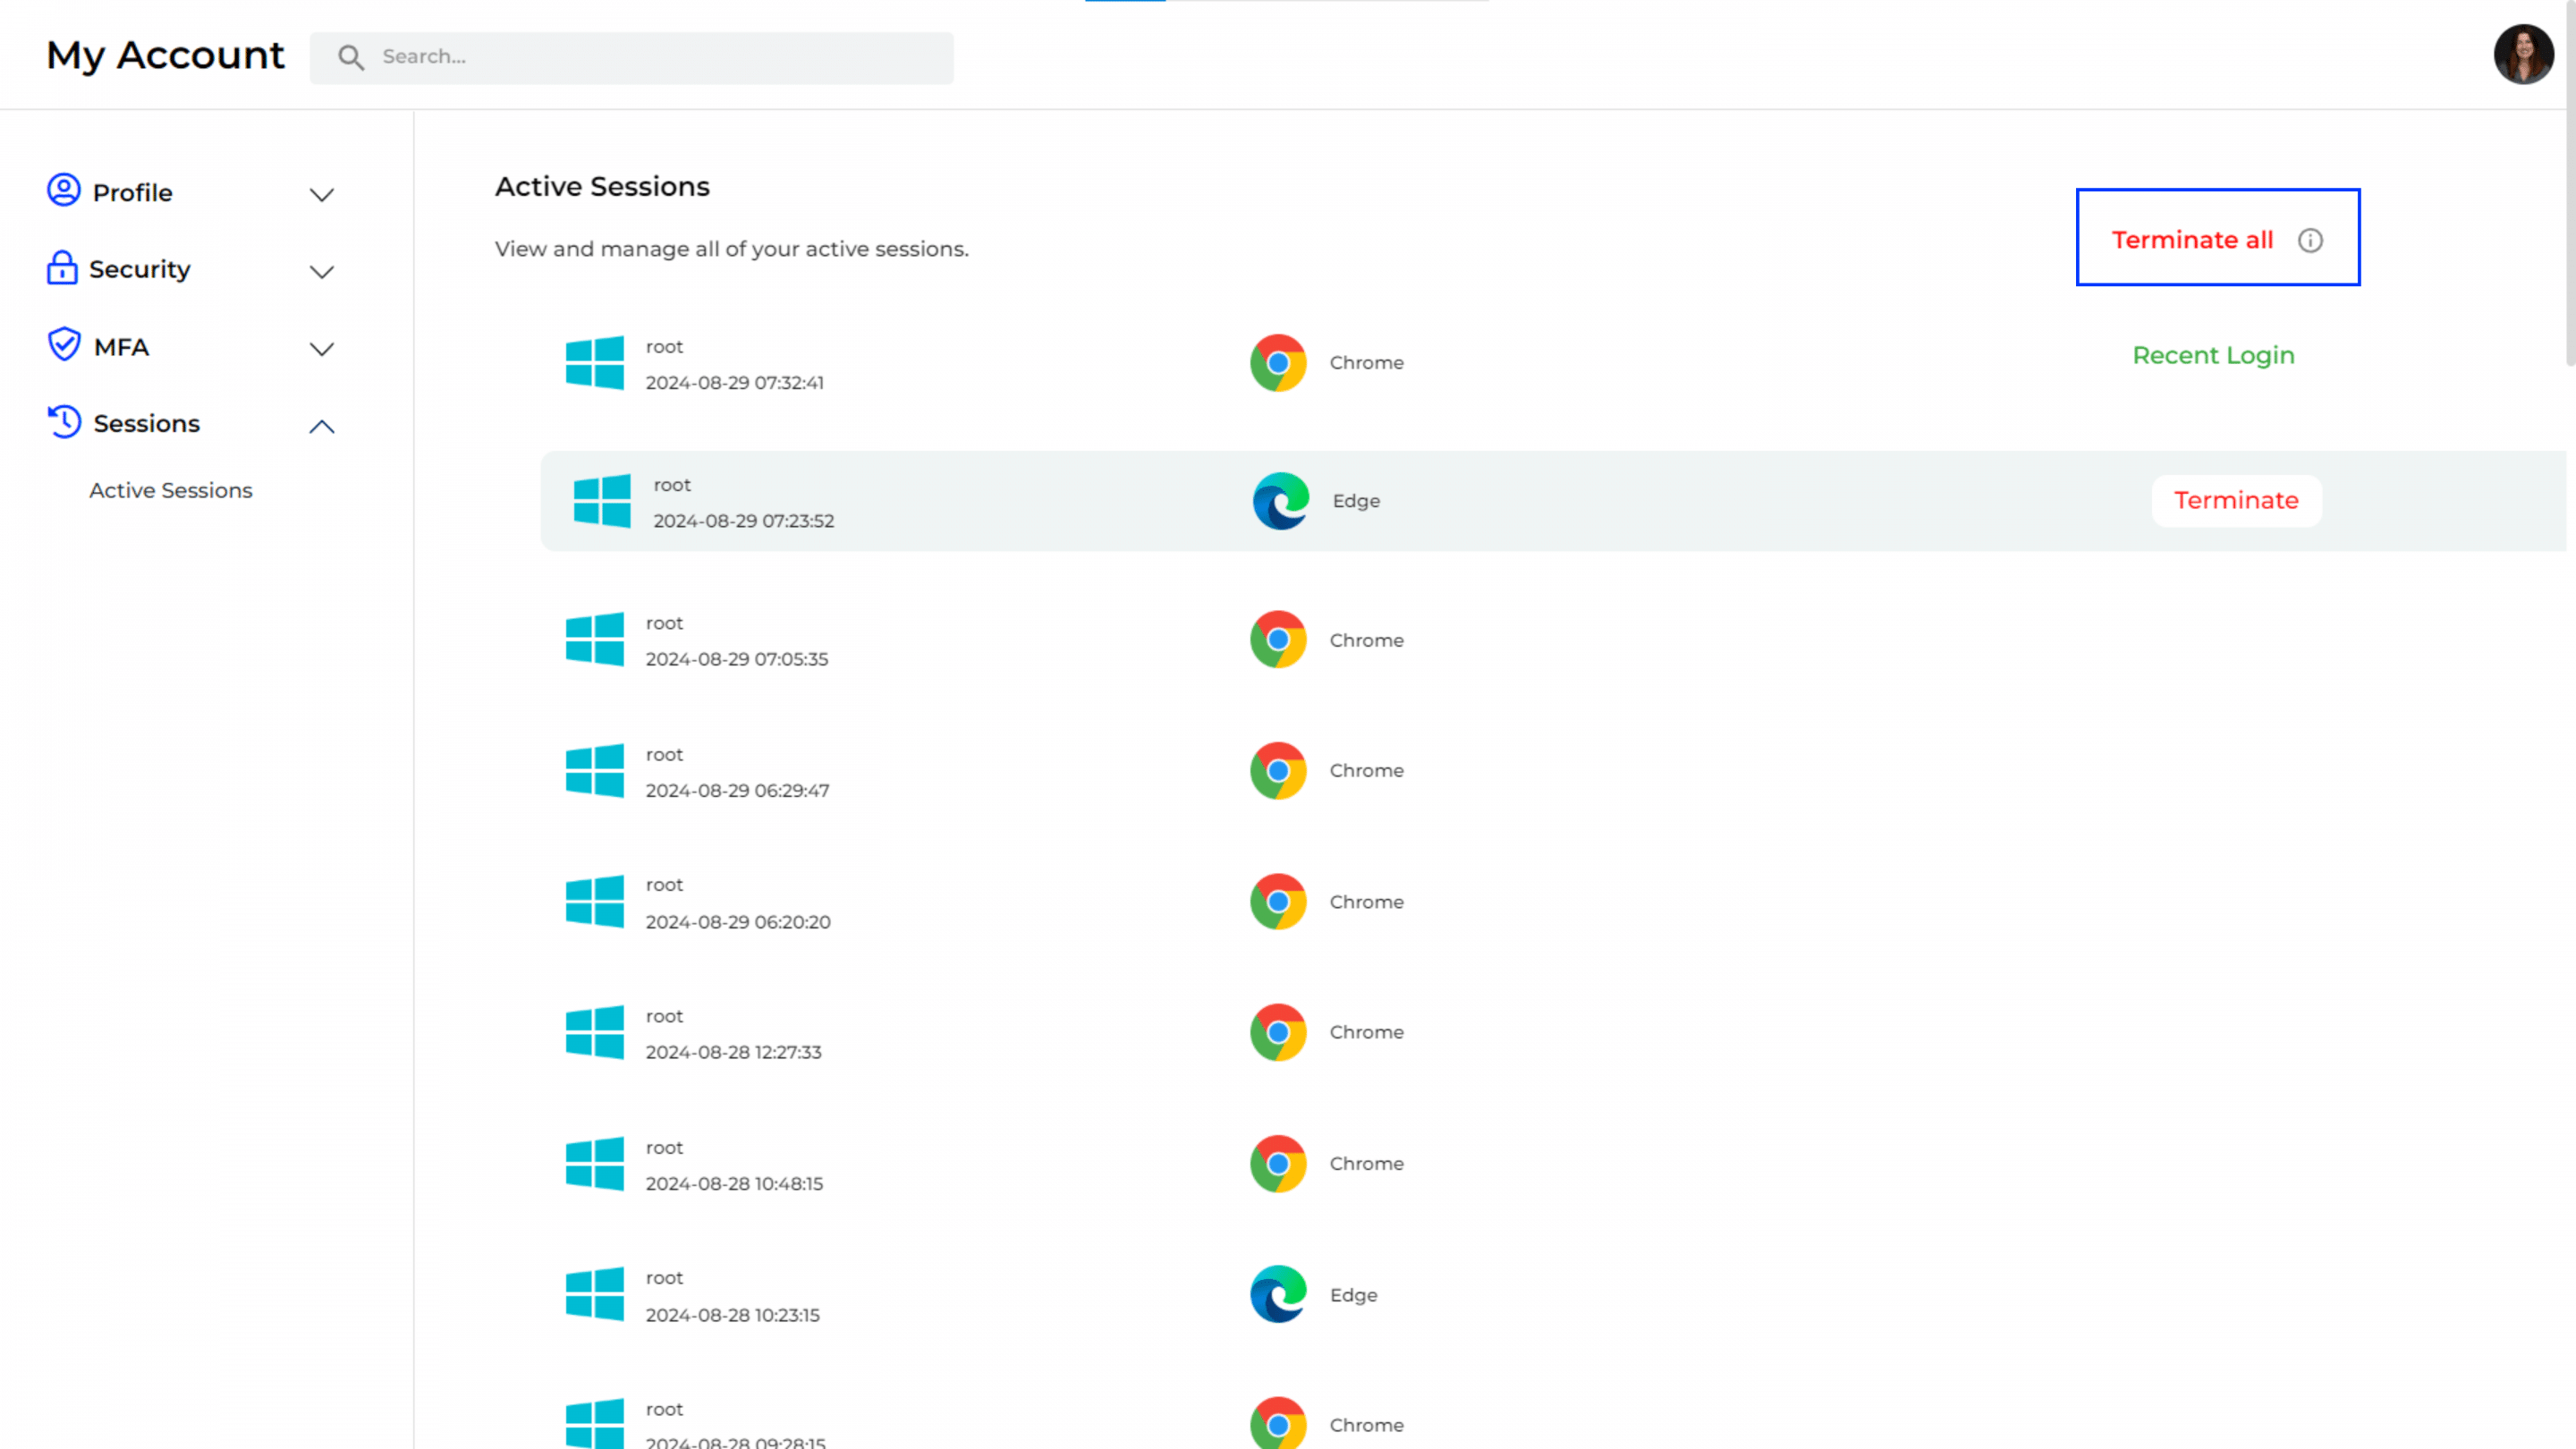Select Active Sessions submenu item
The height and width of the screenshot is (1449, 2576).
(x=171, y=490)
